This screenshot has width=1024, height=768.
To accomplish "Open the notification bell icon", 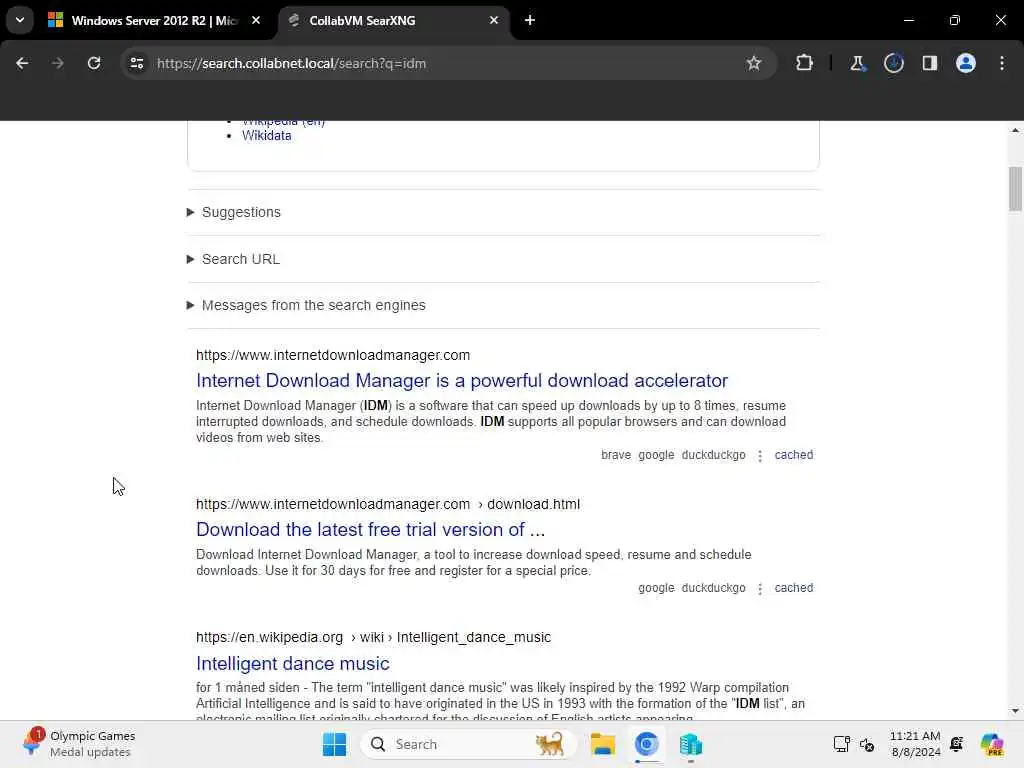I will (957, 744).
